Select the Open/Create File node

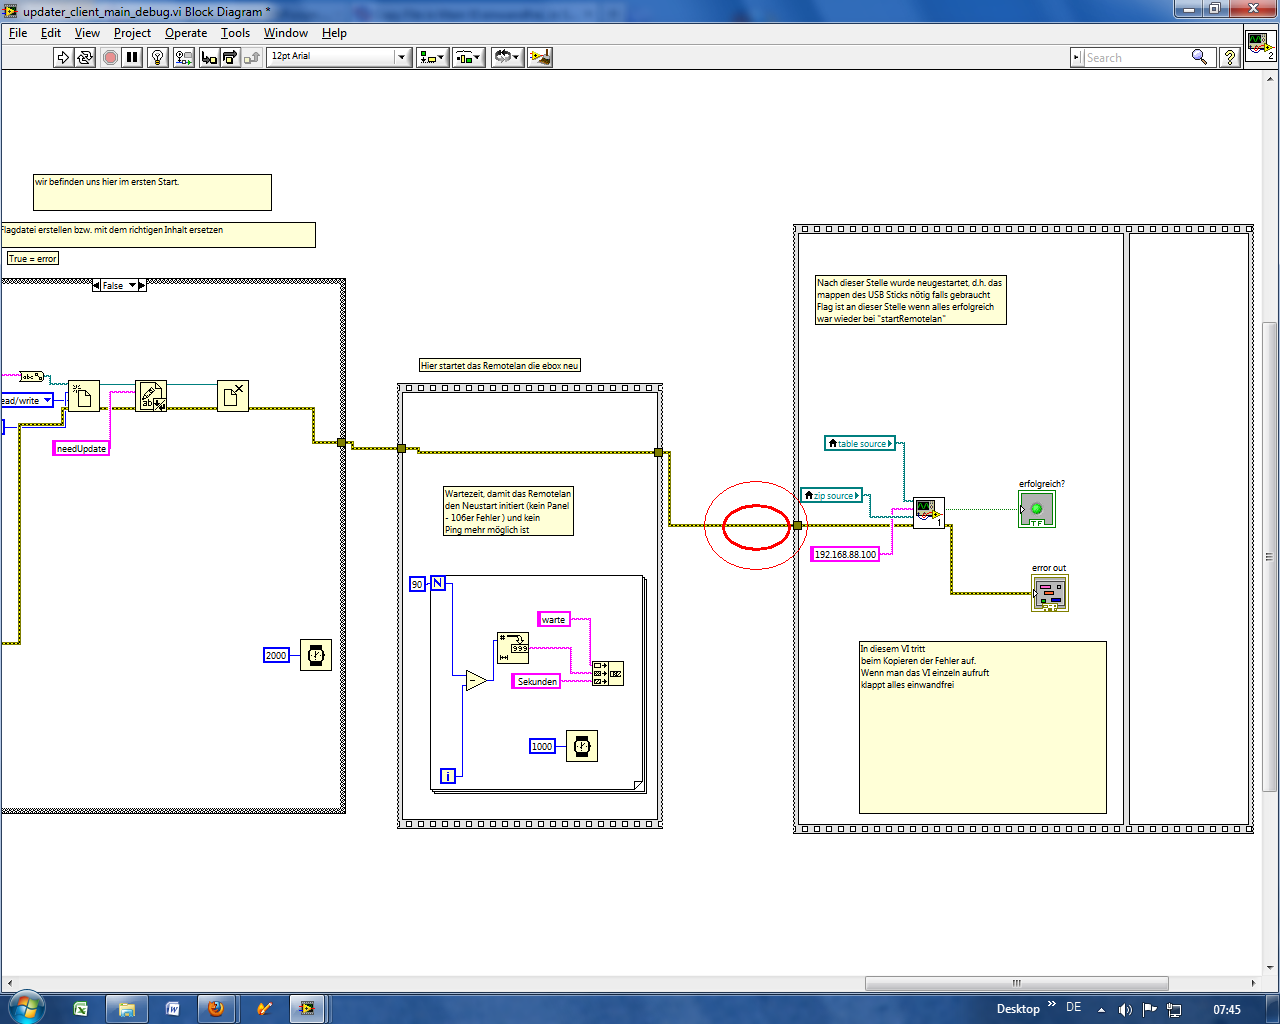click(x=84, y=396)
